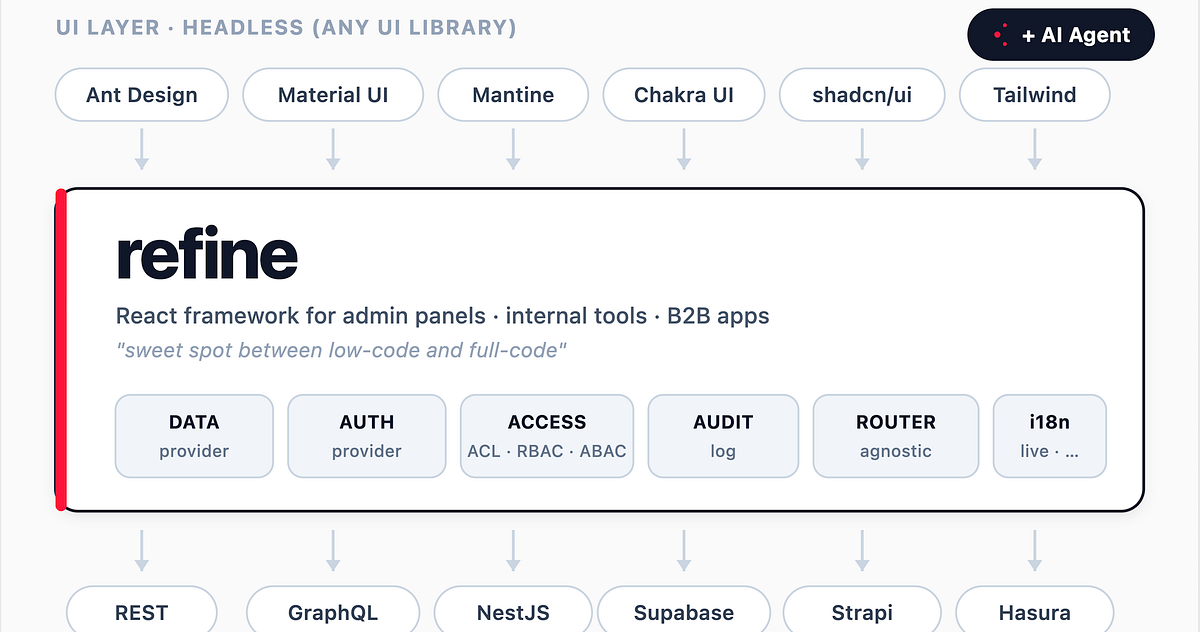Click the arrow below Mantine pill

[513, 149]
